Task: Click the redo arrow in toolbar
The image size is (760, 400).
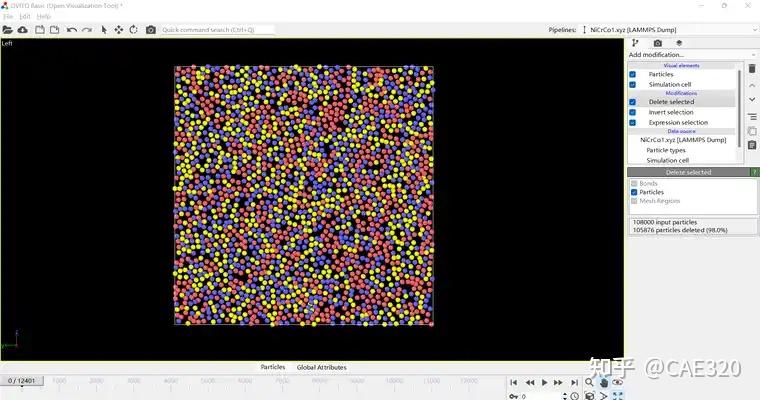Action: 87,30
